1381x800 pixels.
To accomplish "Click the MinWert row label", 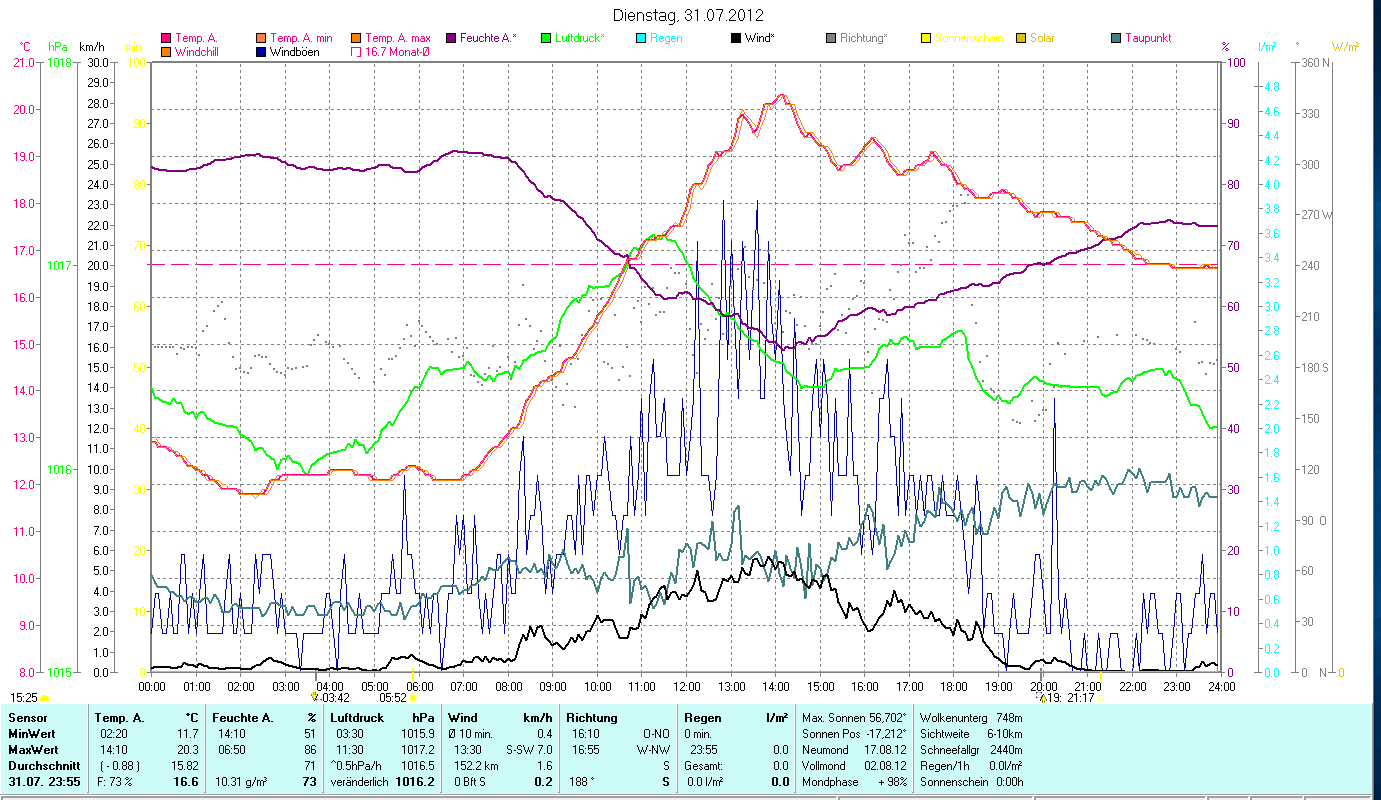I will point(32,734).
